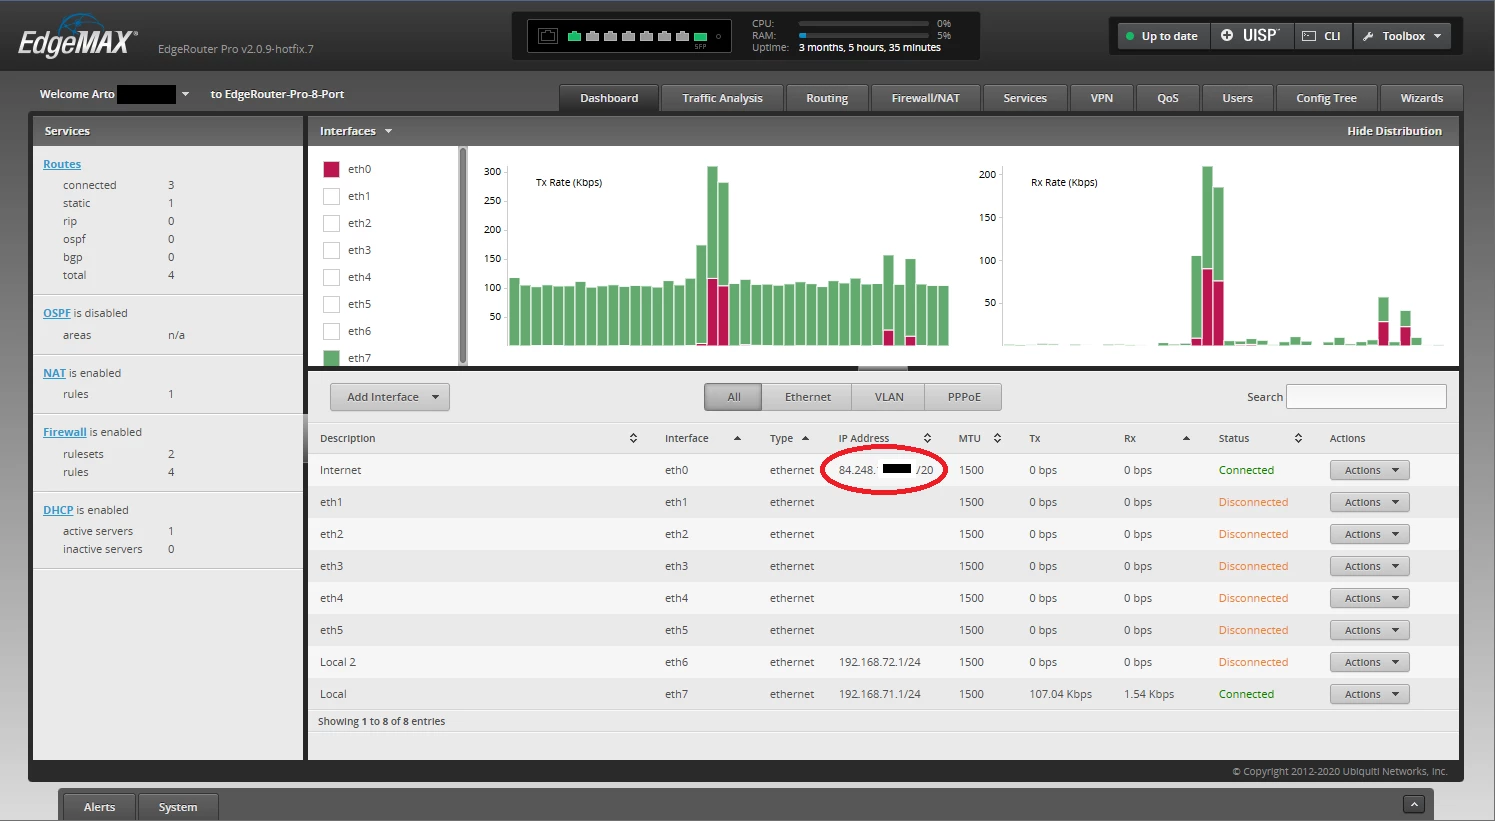
Task: Toggle eth0 graph checkbox
Action: [x=331, y=169]
